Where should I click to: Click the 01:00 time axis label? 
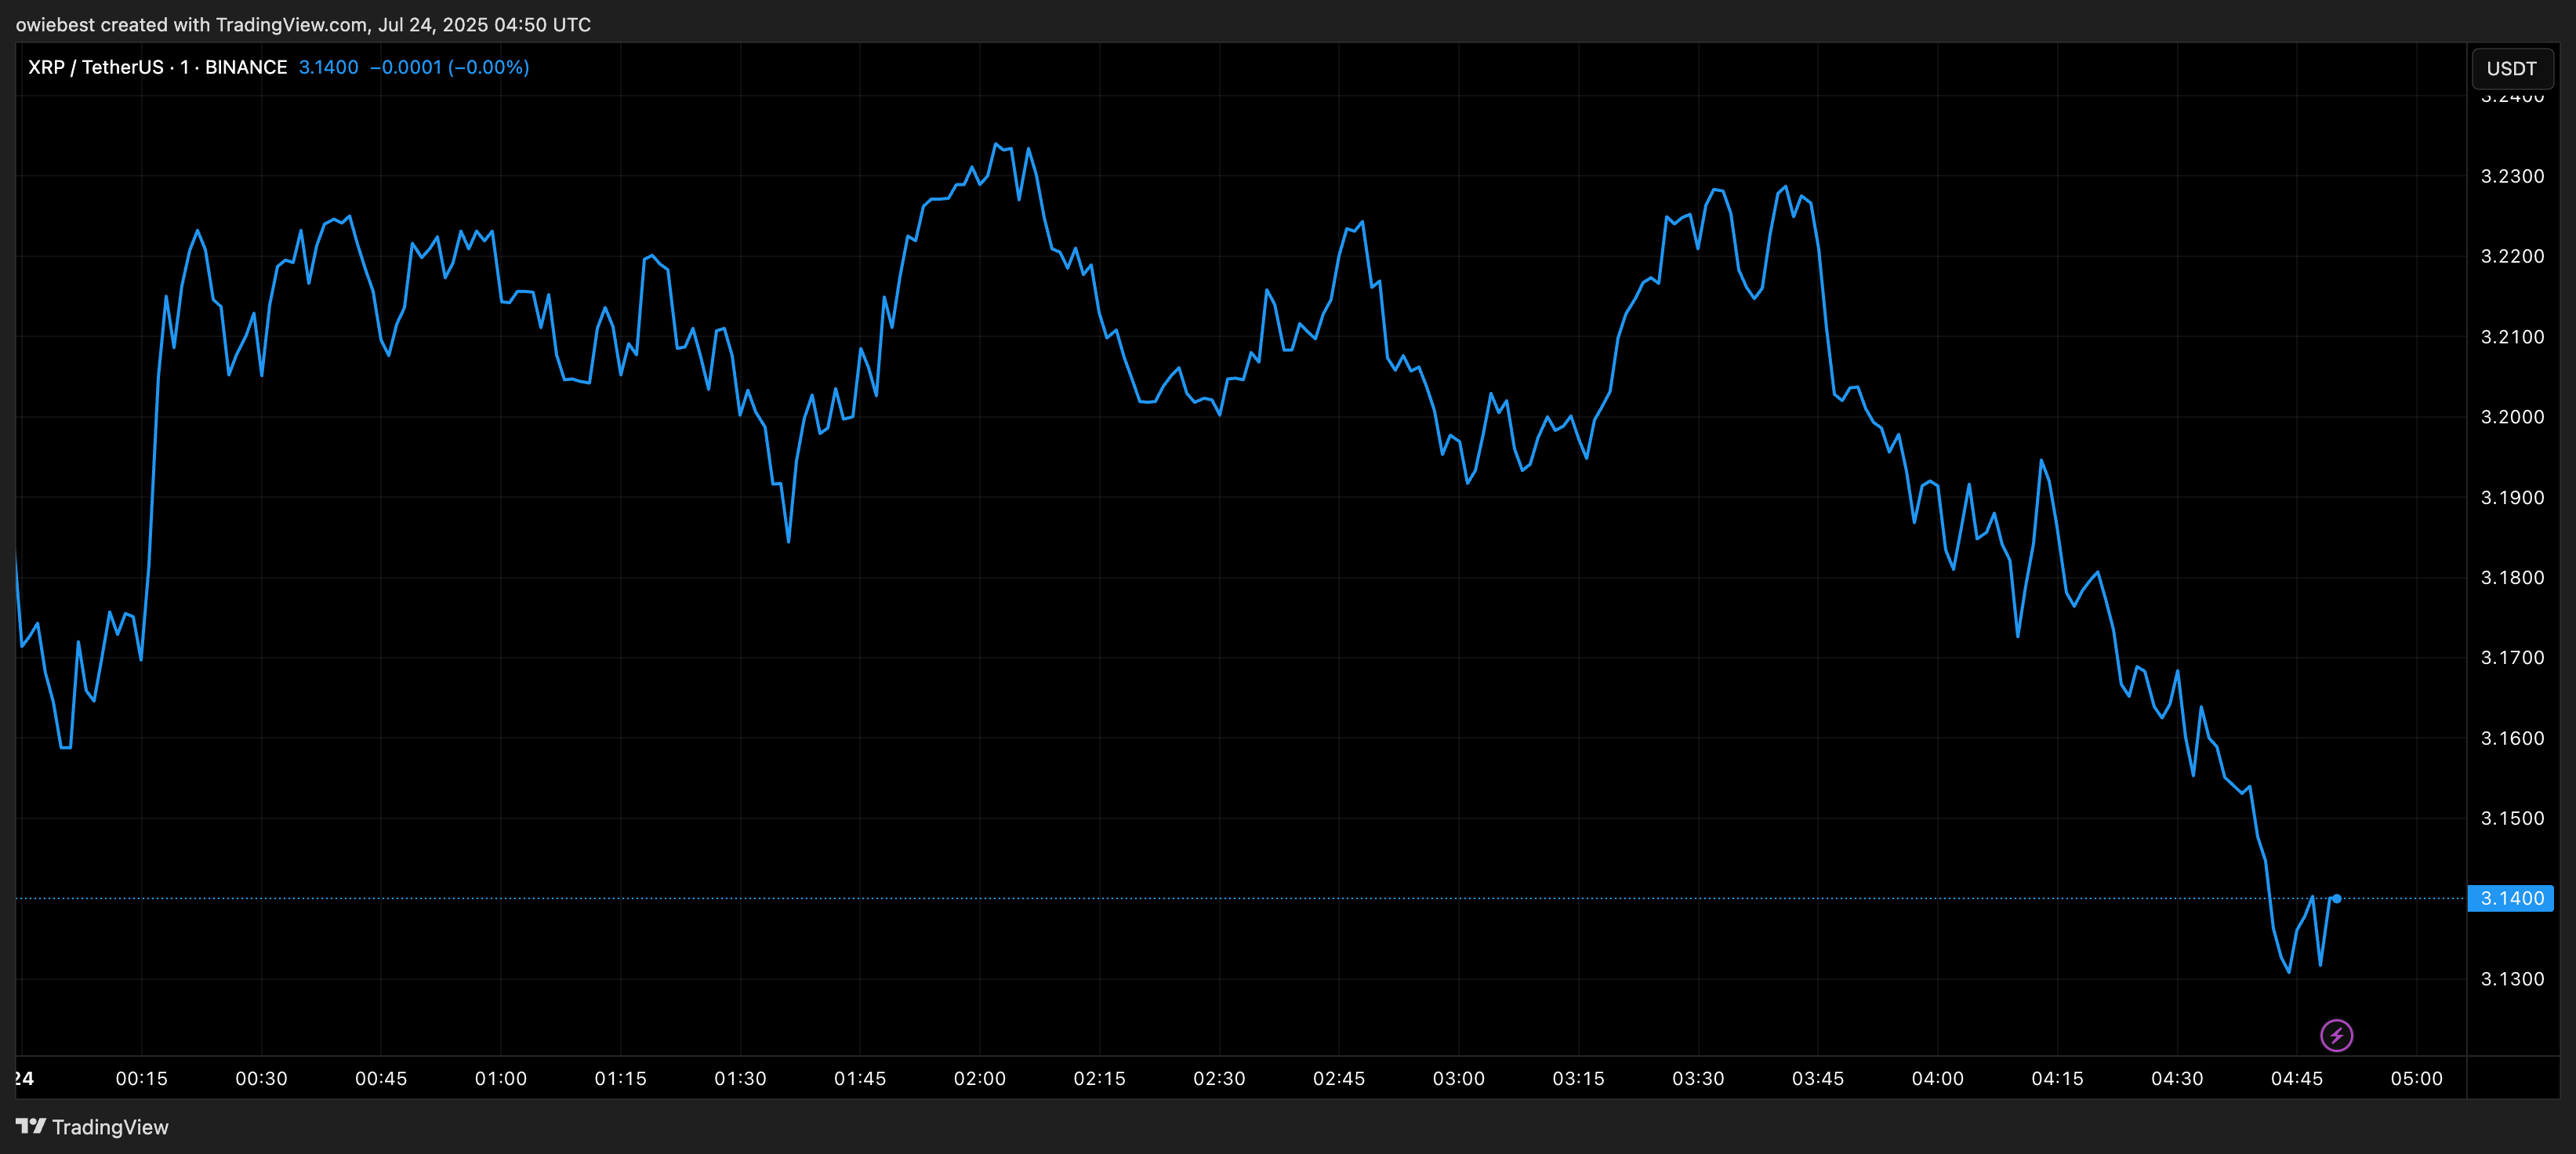click(500, 1078)
